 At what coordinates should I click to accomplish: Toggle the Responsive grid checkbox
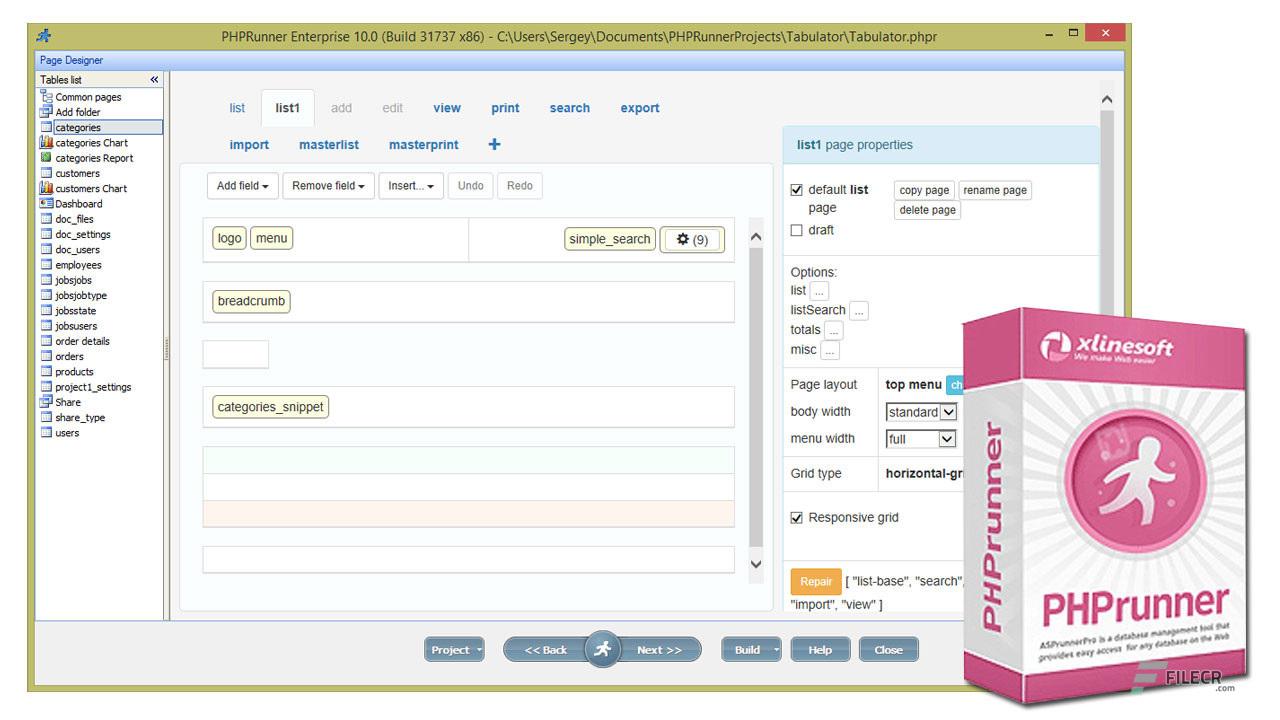797,518
